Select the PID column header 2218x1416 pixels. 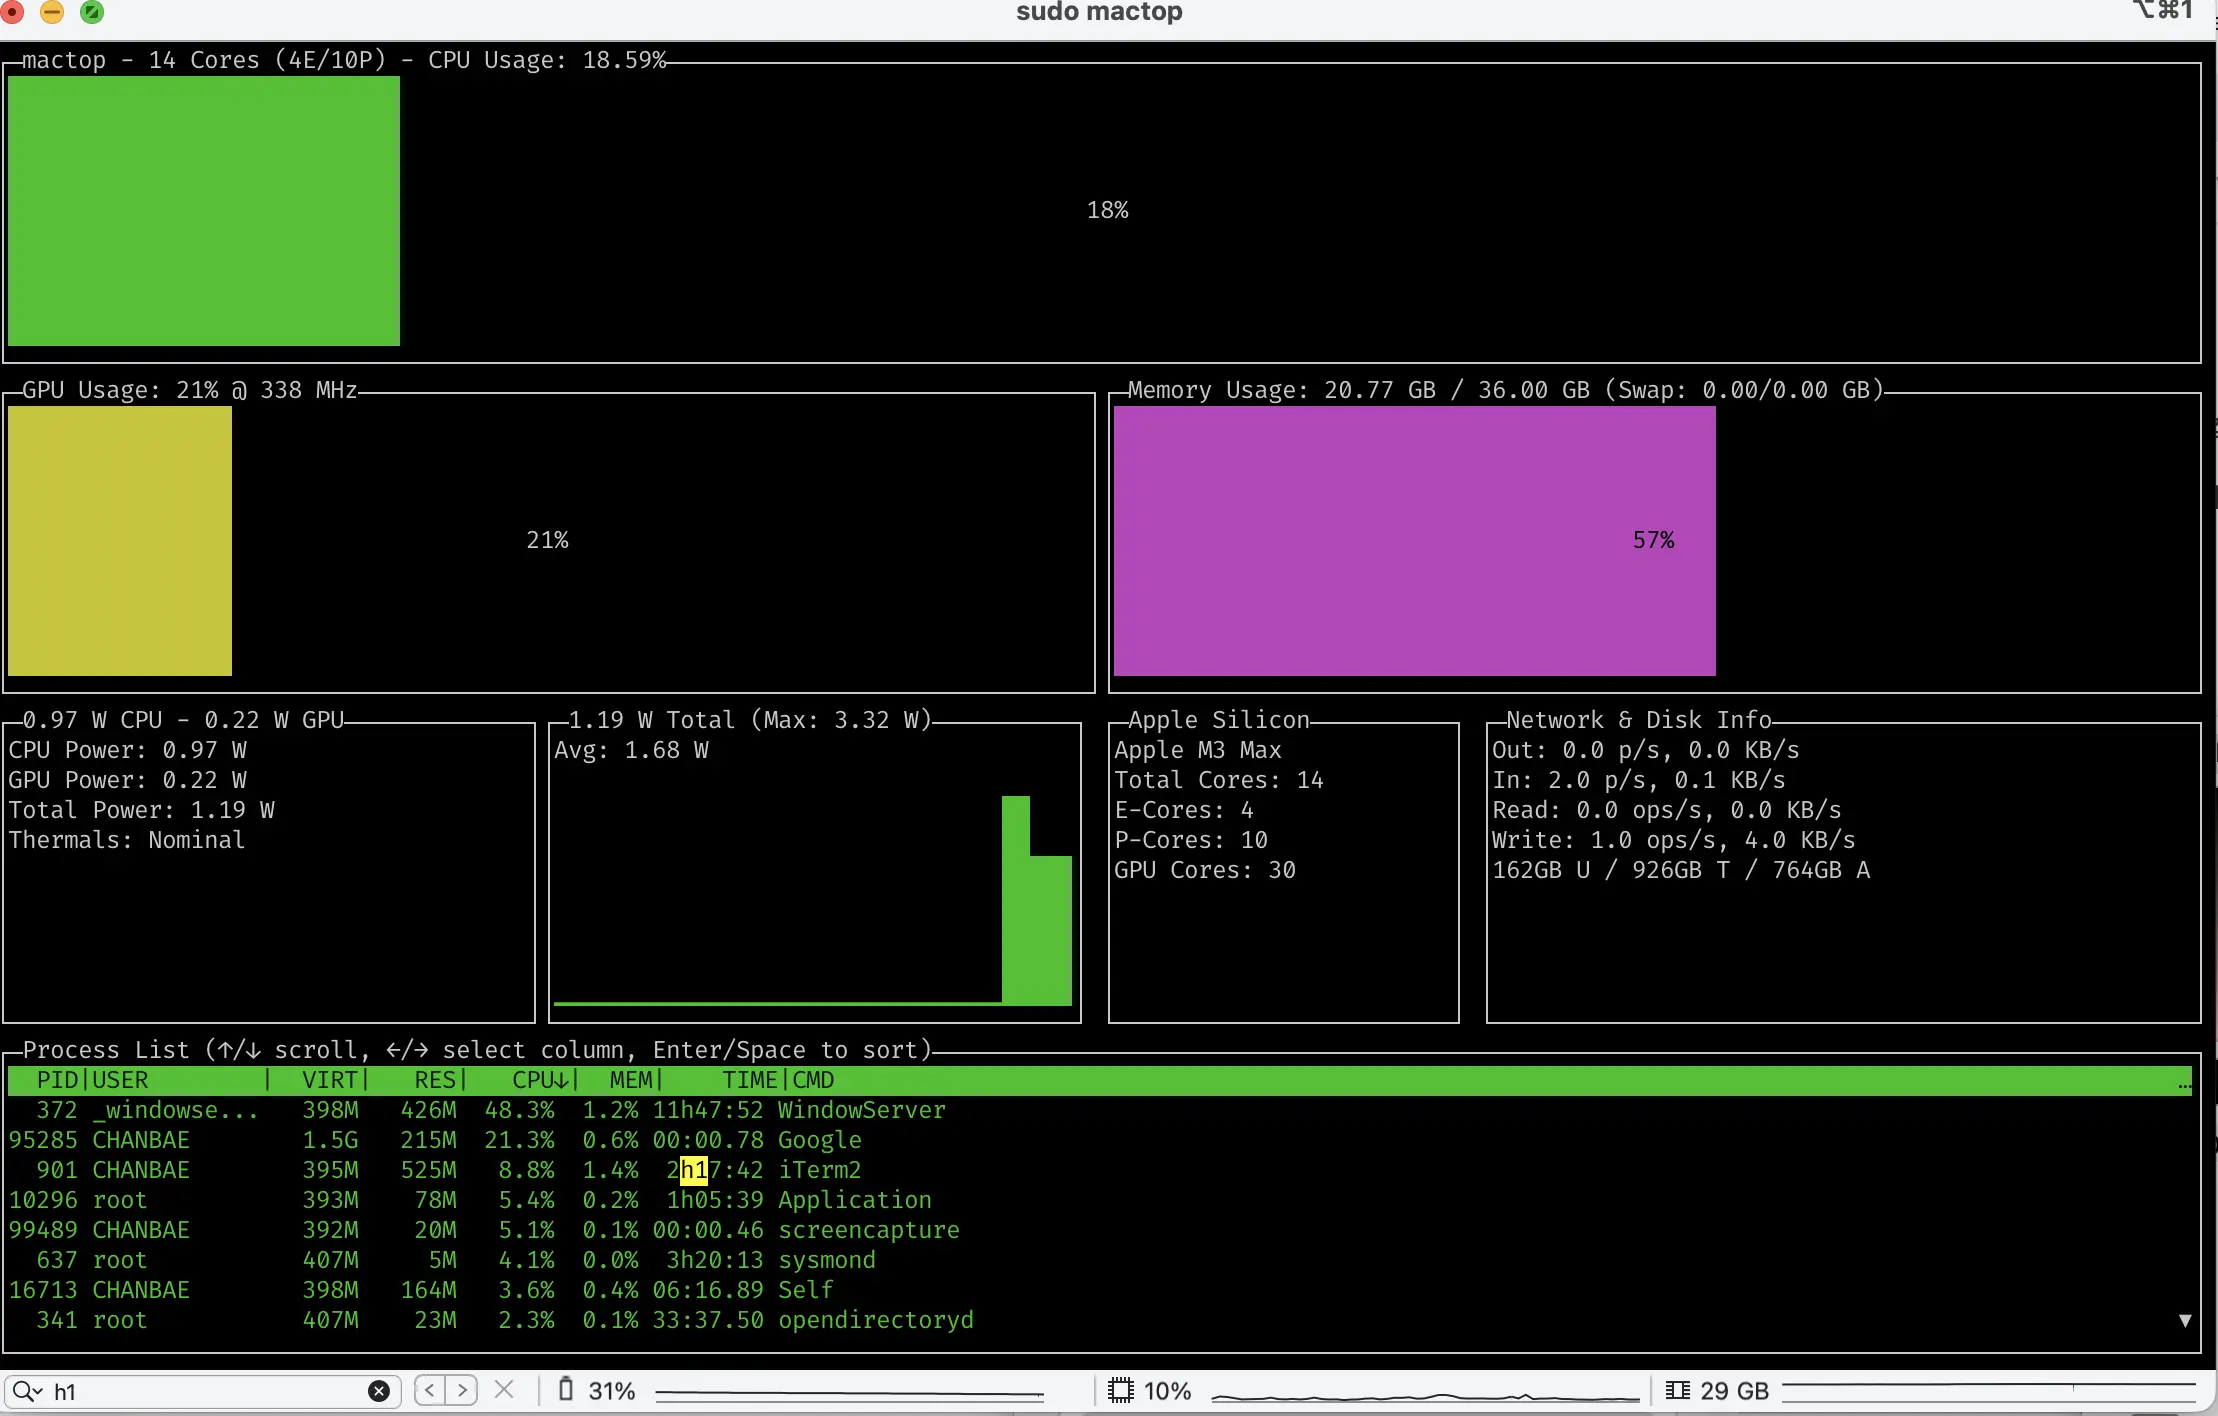(56, 1080)
